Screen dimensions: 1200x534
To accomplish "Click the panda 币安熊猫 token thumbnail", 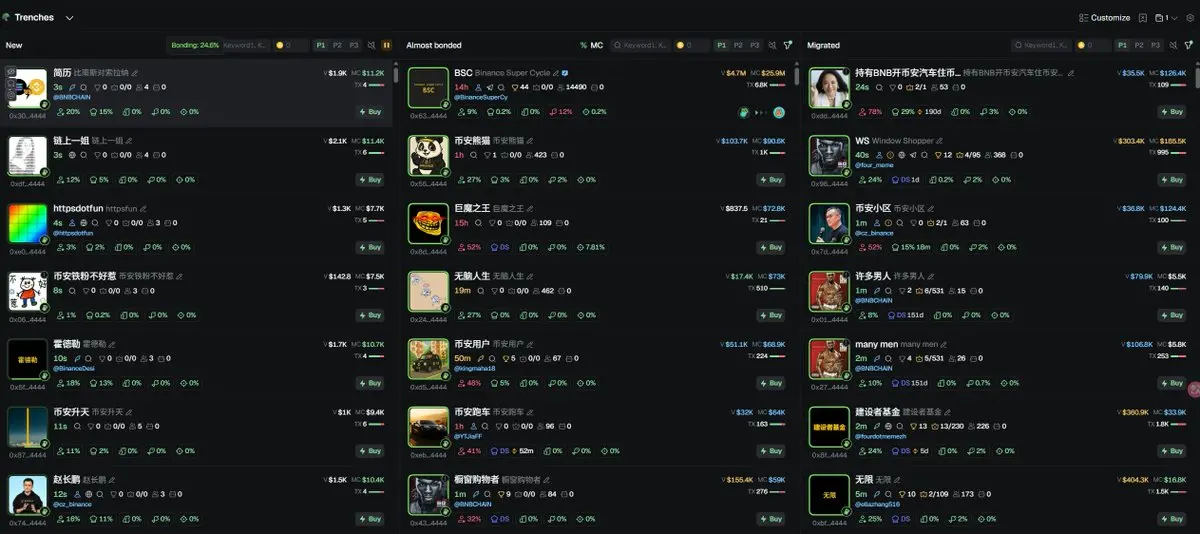I will coord(428,155).
